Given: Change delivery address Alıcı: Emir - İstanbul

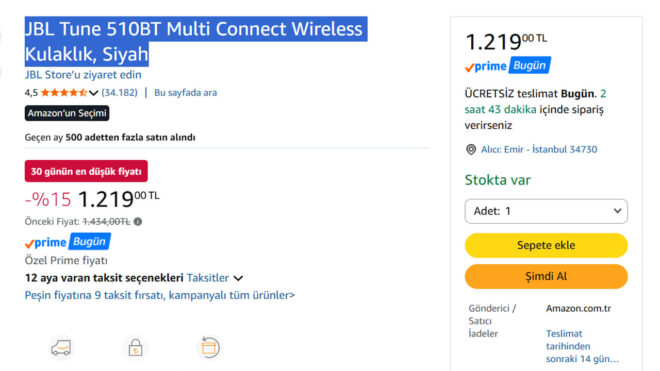Looking at the screenshot, I should (x=539, y=149).
